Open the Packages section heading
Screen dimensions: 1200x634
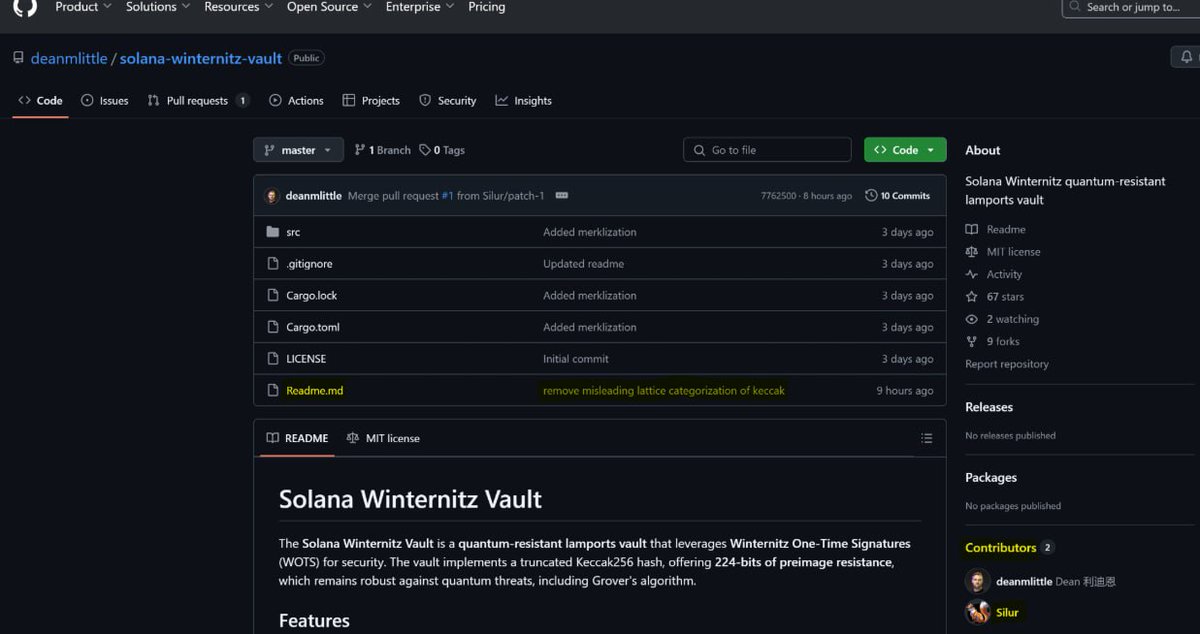(x=991, y=478)
